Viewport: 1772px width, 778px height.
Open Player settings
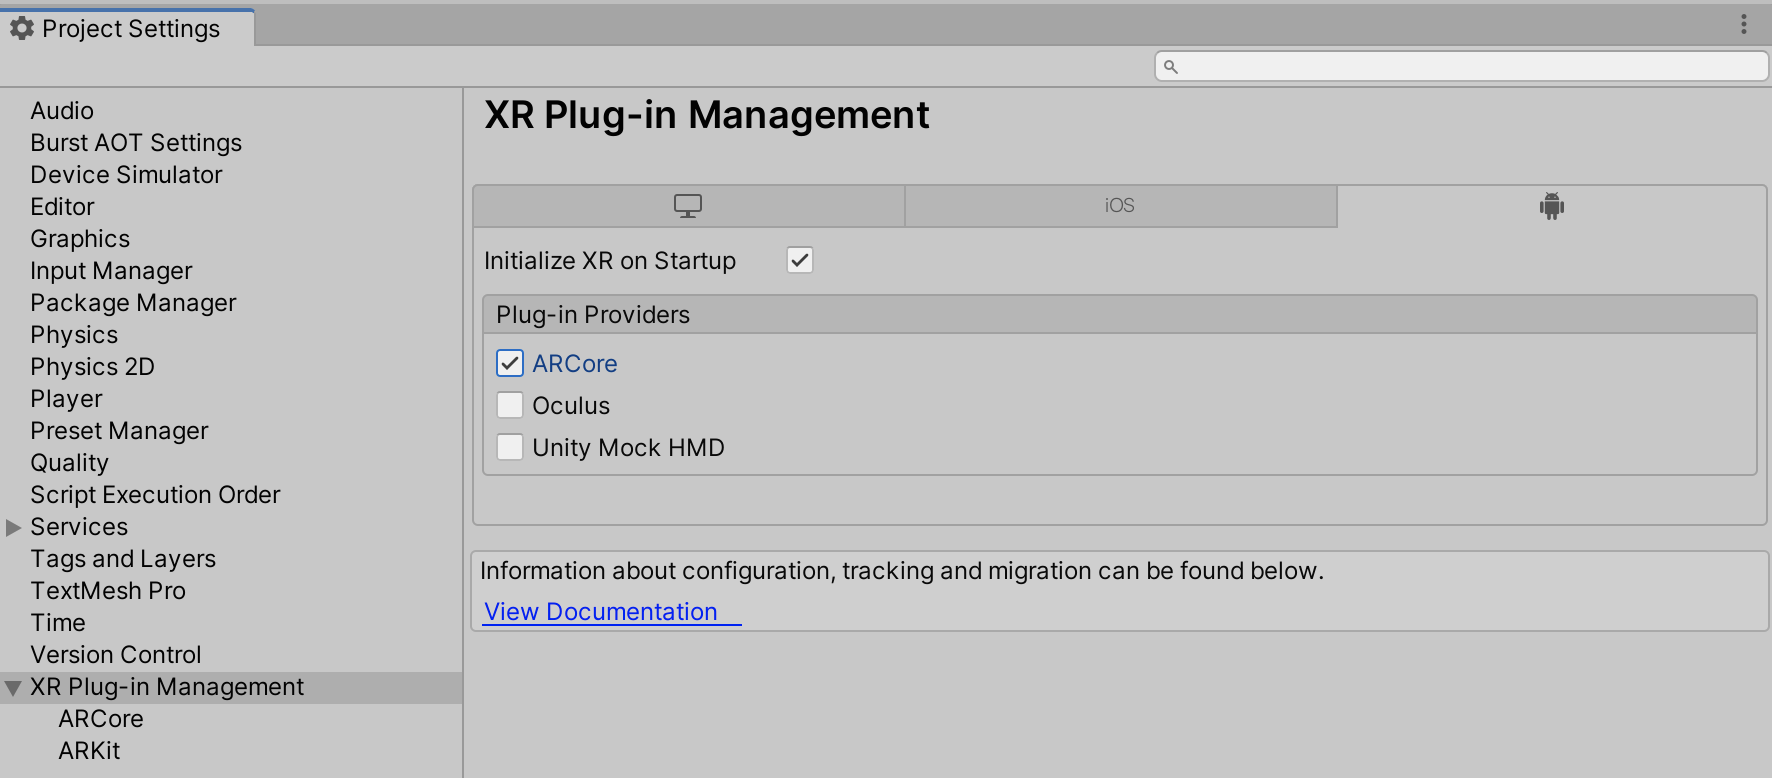(66, 399)
